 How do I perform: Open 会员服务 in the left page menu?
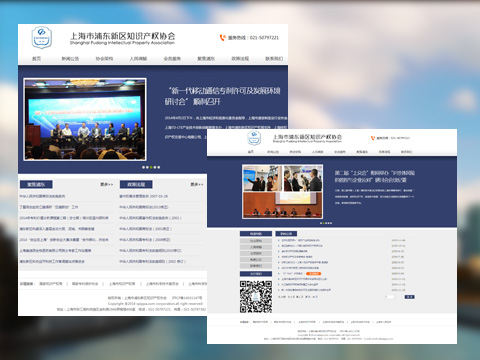pyautogui.click(x=172, y=59)
